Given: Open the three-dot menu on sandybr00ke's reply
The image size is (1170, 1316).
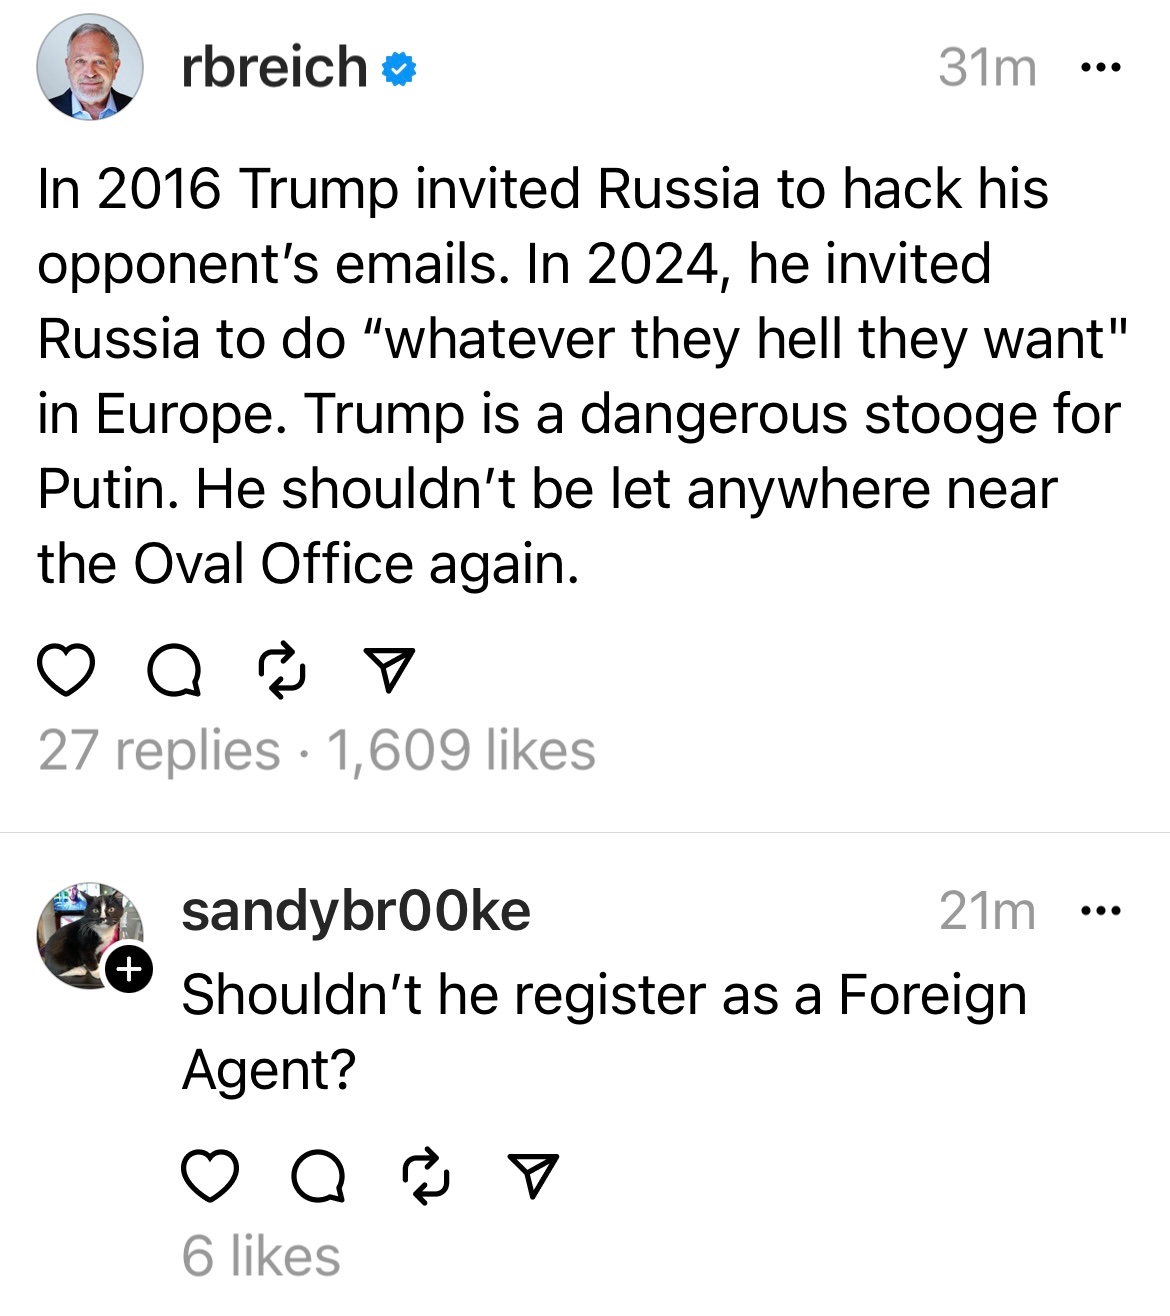Looking at the screenshot, I should point(1102,911).
